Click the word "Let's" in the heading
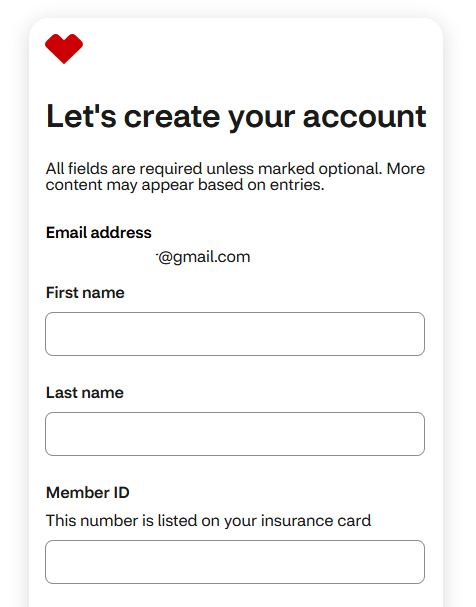 (x=81, y=116)
